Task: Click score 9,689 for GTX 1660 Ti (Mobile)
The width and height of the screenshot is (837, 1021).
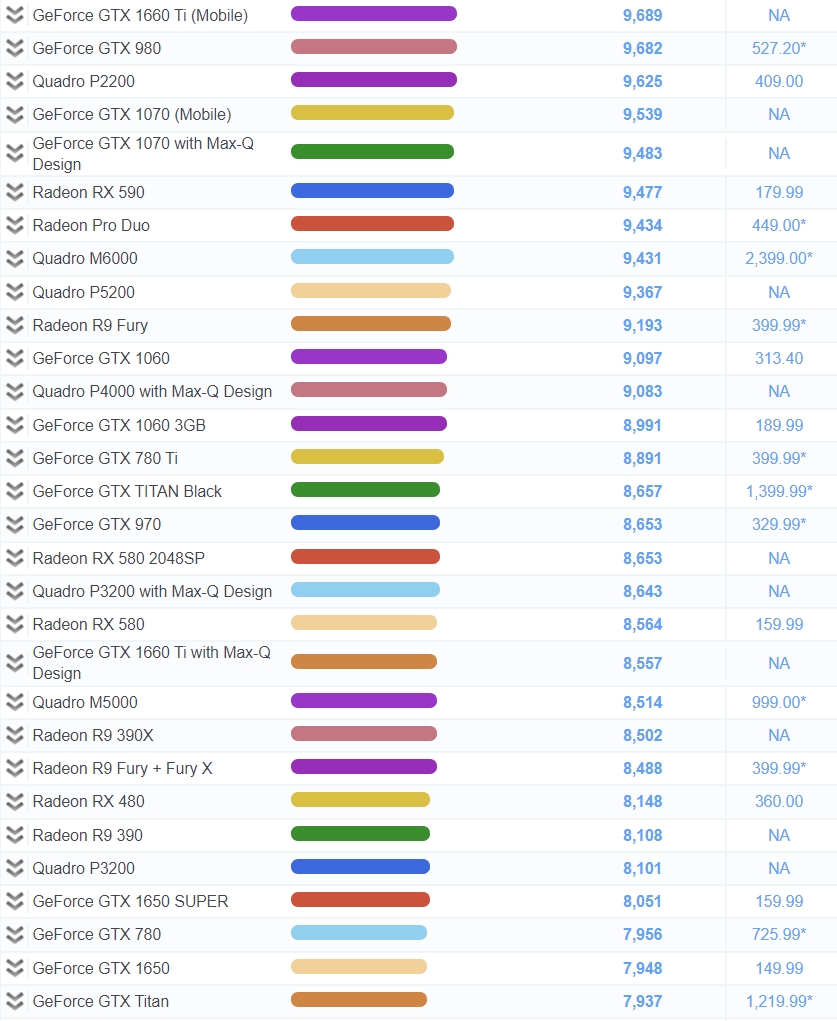Action: coord(642,16)
